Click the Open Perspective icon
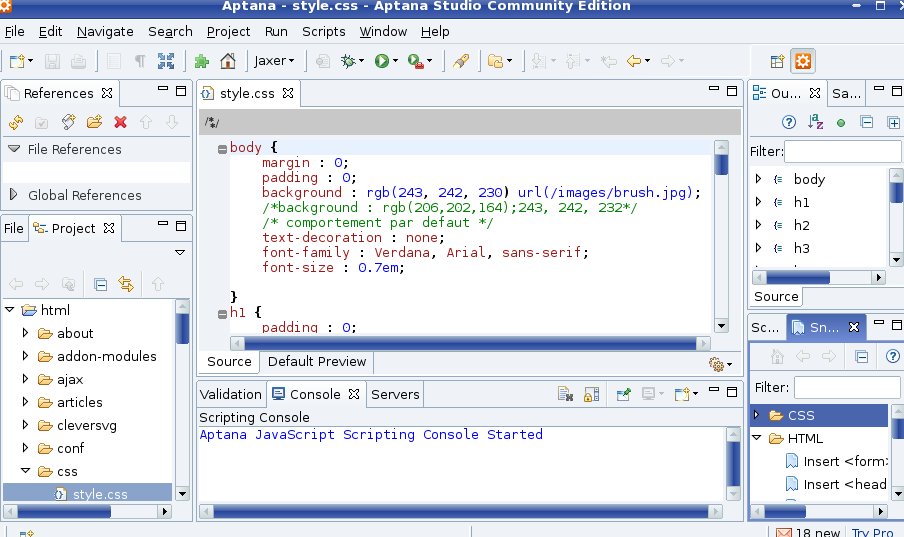904x537 pixels. point(777,61)
